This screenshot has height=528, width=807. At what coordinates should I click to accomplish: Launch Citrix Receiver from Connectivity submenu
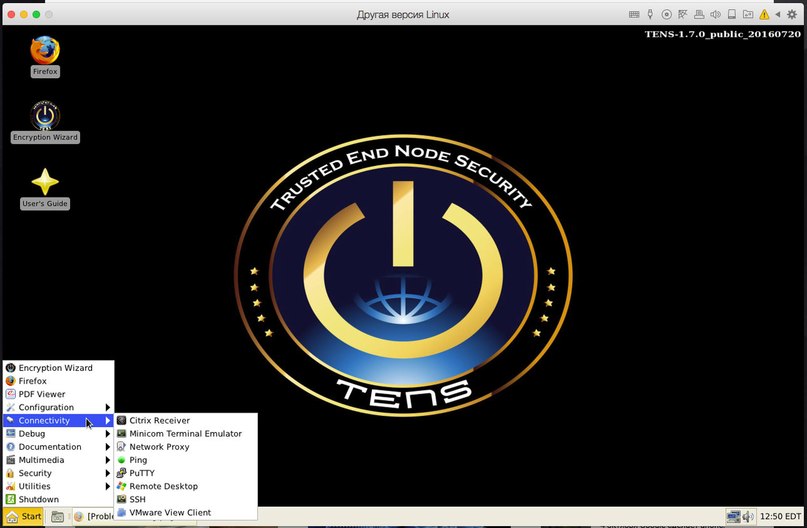click(185, 420)
